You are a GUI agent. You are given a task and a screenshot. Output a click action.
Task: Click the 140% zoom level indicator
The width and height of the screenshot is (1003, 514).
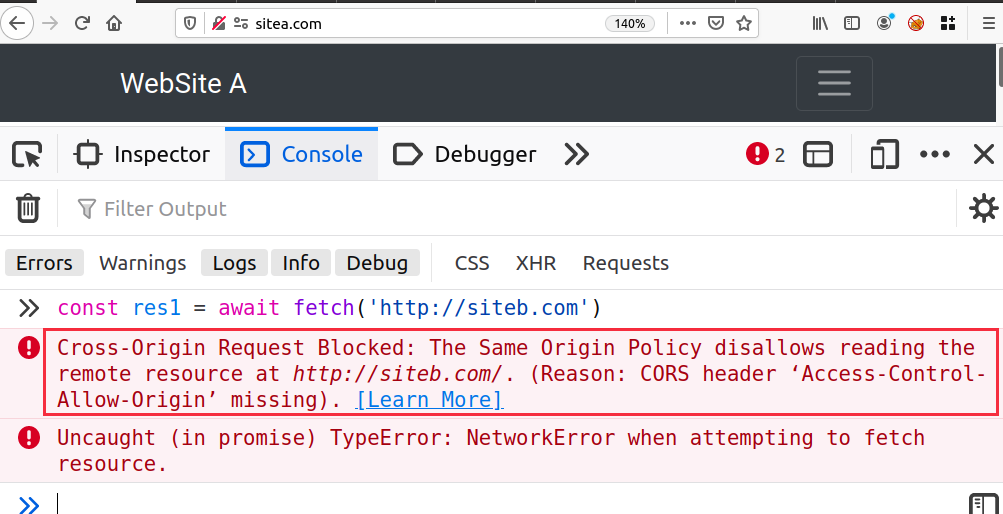(630, 24)
